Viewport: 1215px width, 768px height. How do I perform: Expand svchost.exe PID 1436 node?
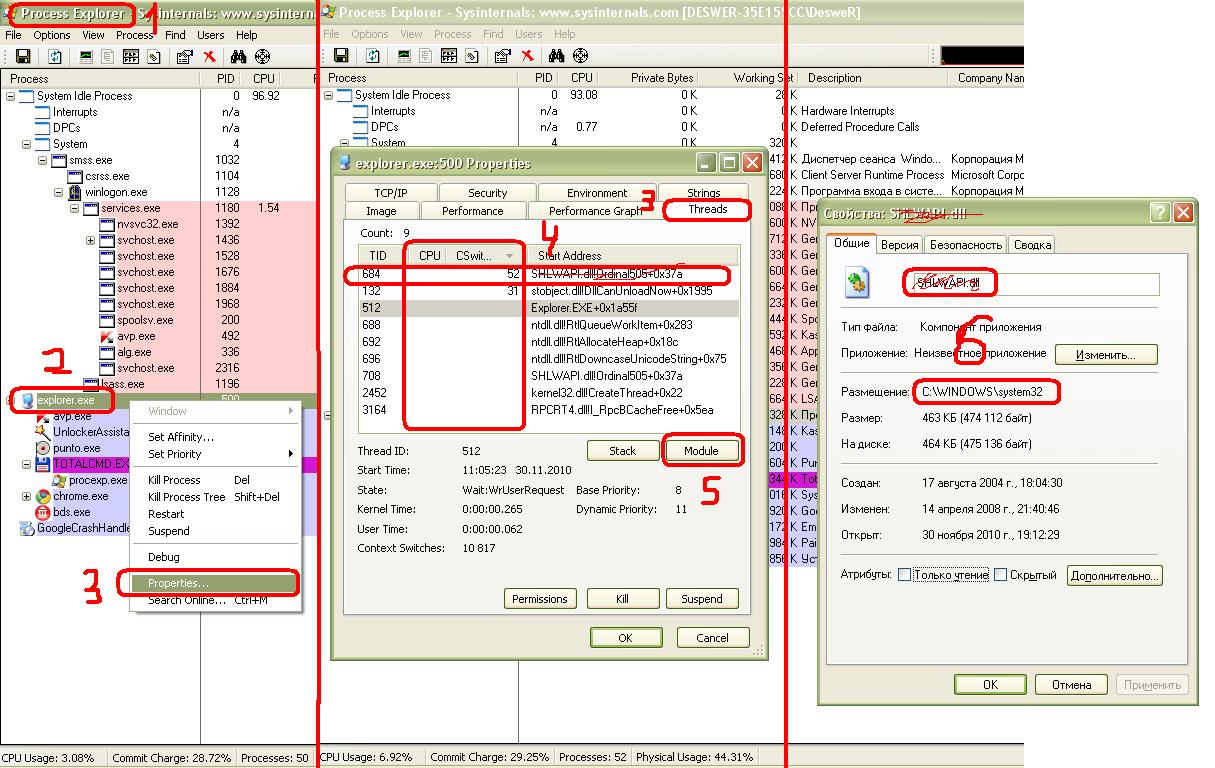click(x=91, y=240)
